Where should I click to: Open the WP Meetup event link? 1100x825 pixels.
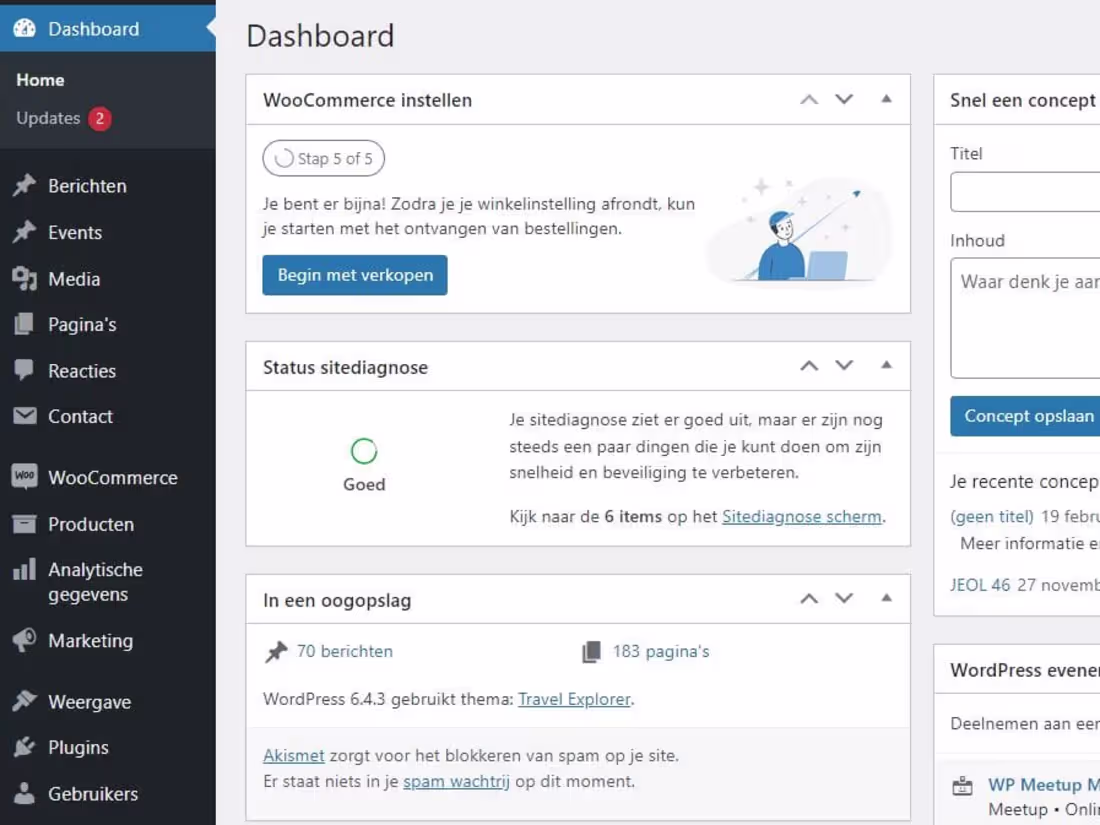(1044, 785)
